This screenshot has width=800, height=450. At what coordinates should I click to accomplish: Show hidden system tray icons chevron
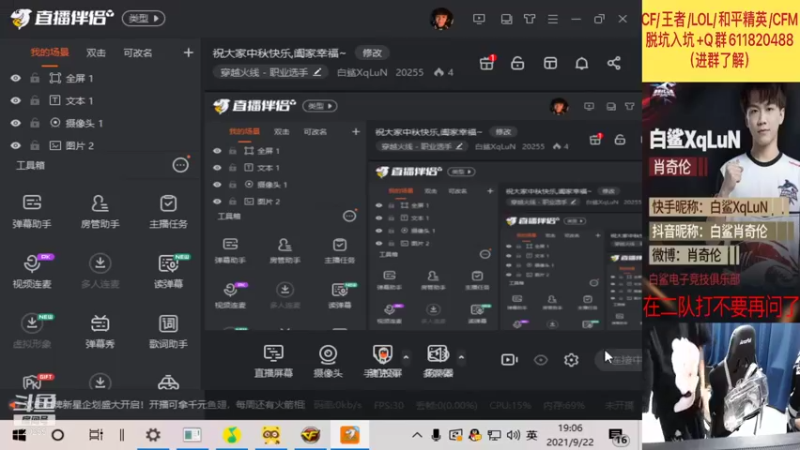[417, 435]
